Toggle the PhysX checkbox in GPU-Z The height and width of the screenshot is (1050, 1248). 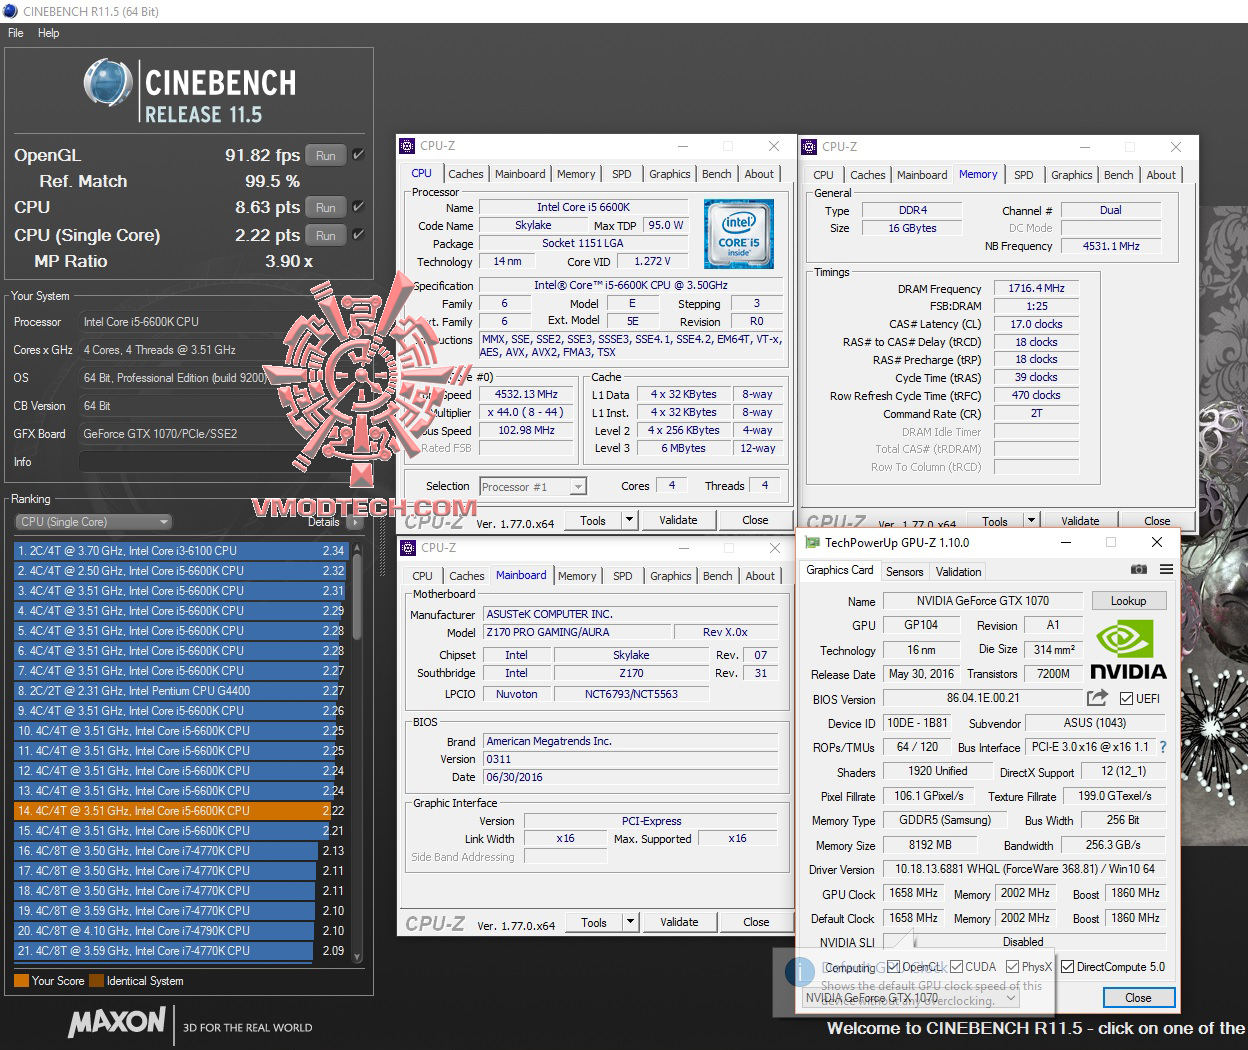[1010, 966]
